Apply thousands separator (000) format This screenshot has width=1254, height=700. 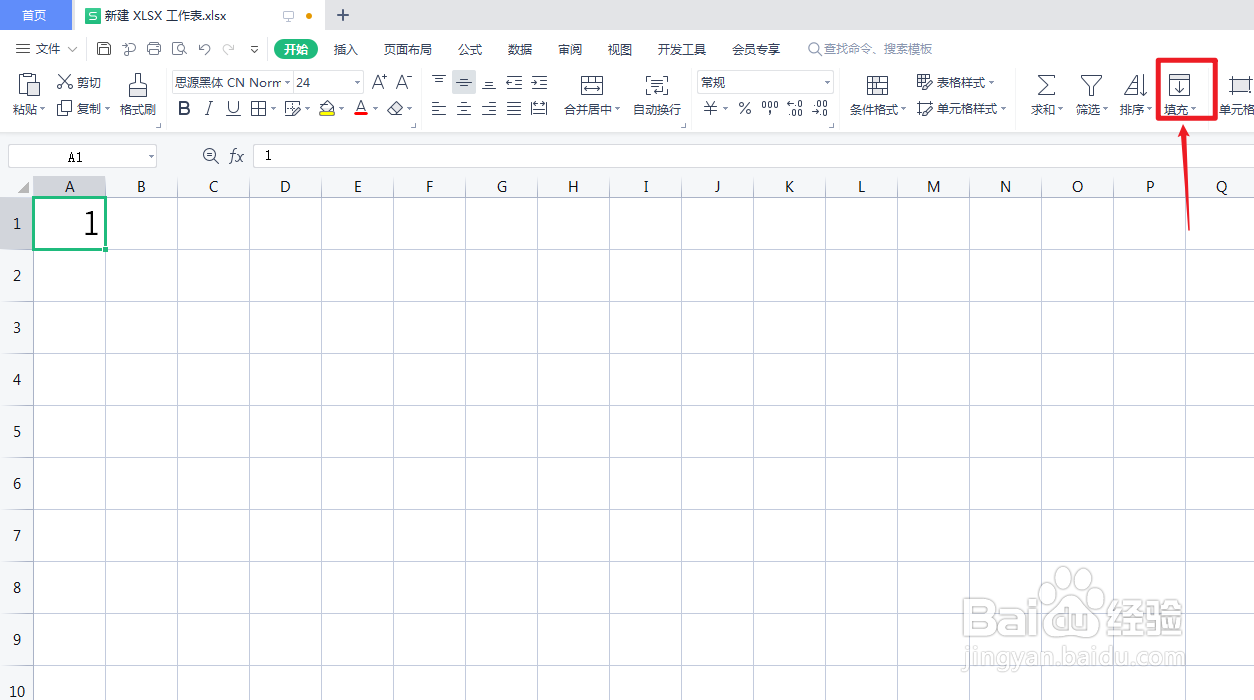(770, 109)
